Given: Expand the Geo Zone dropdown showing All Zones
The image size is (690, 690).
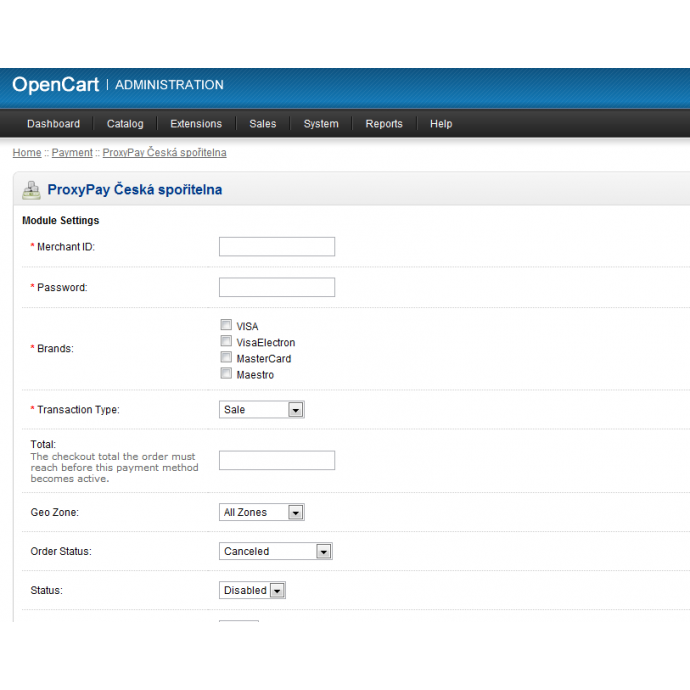Looking at the screenshot, I should coord(262,512).
